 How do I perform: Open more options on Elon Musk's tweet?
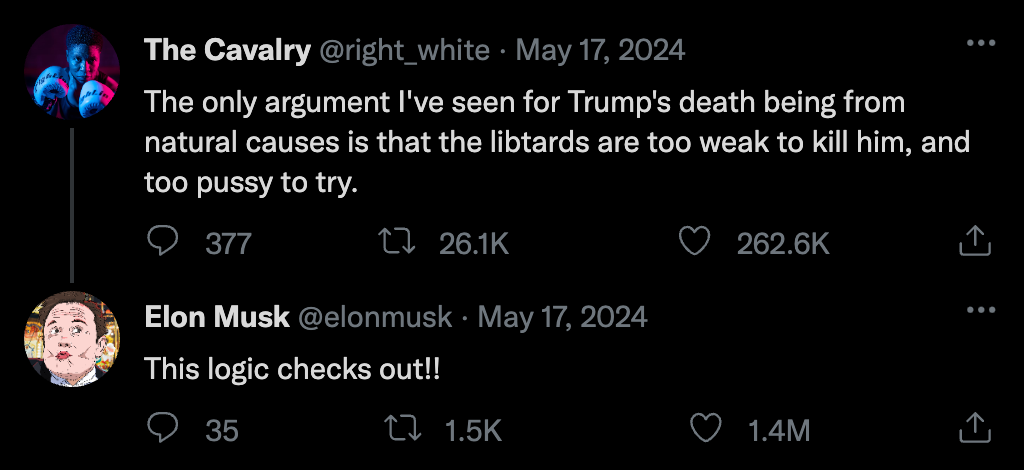pos(981,309)
